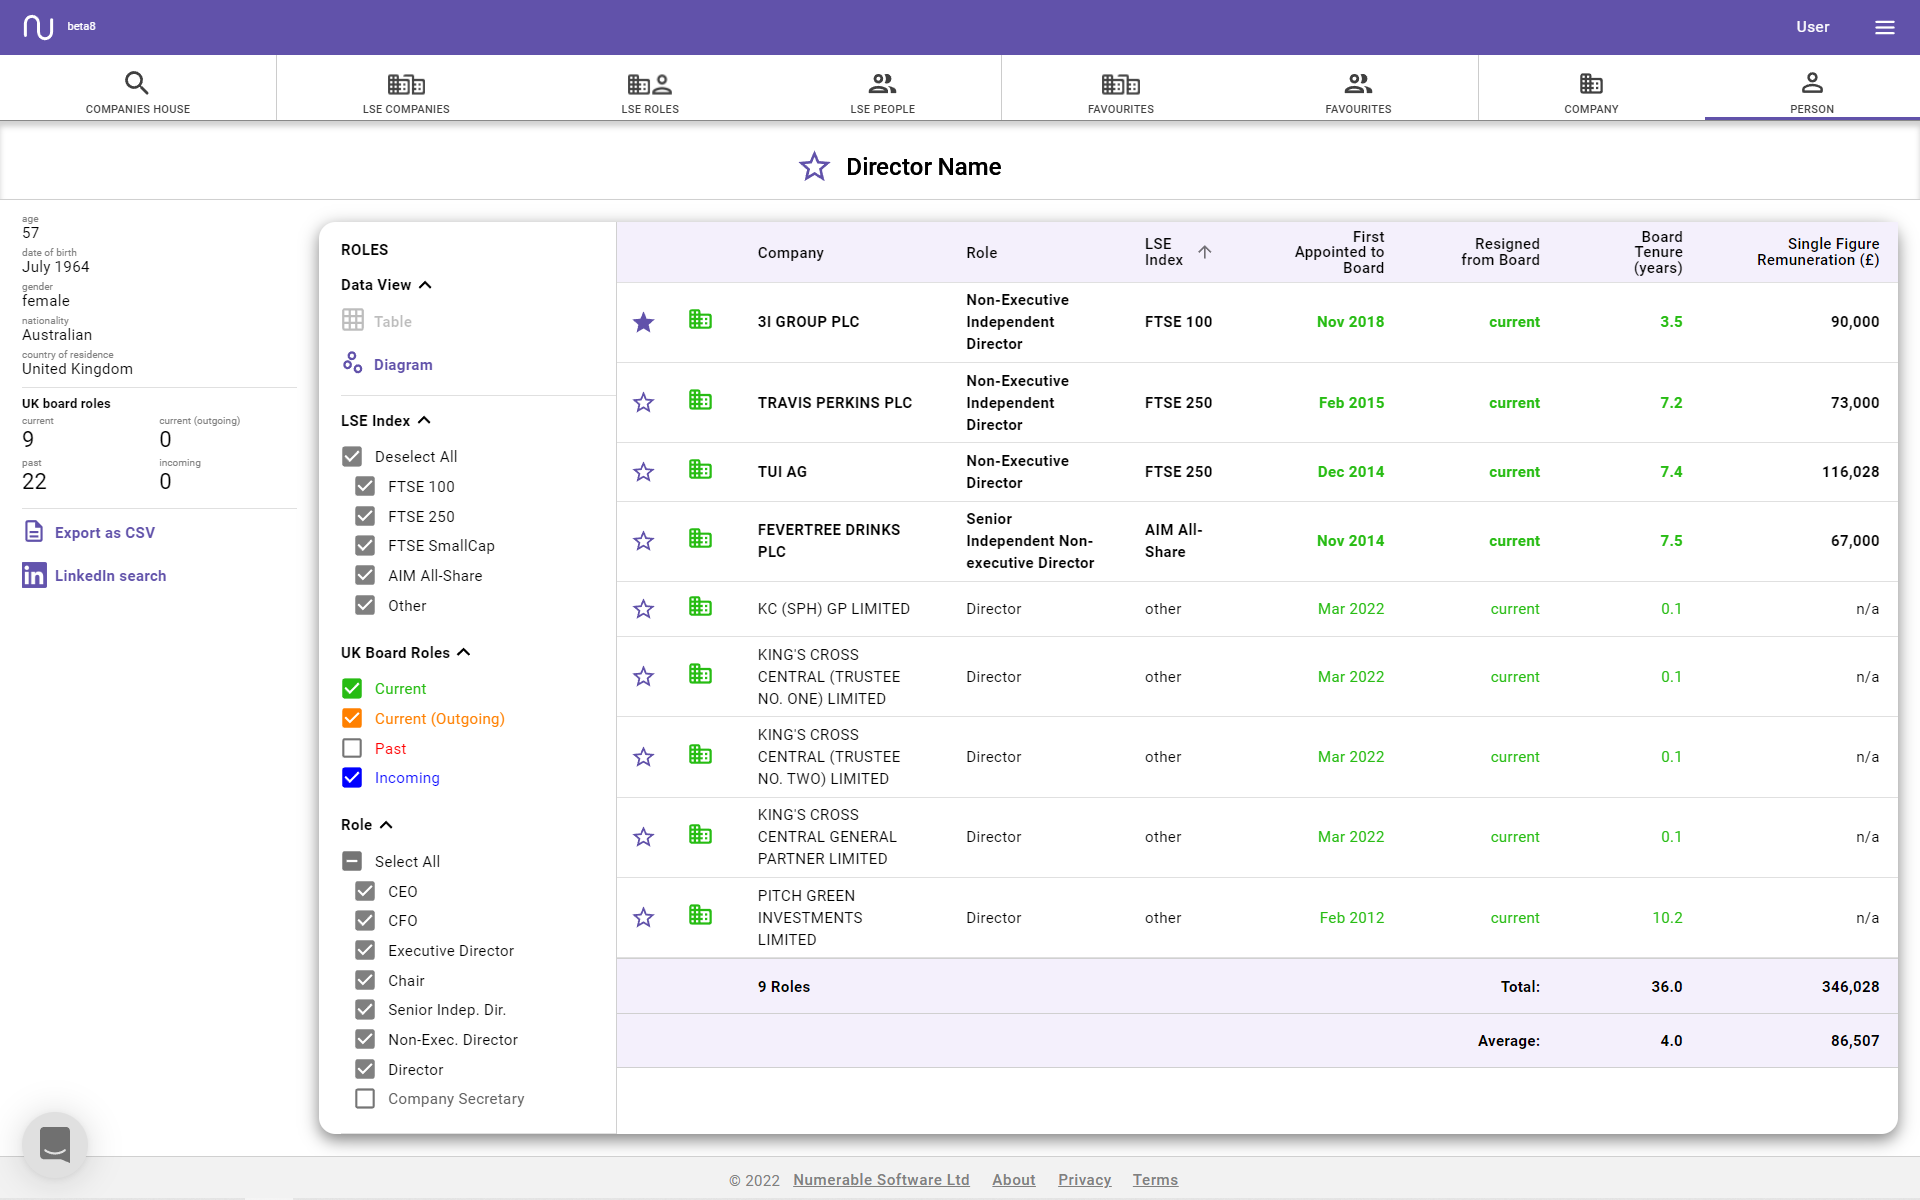Uncheck AIM All-Share filter

tap(365, 576)
